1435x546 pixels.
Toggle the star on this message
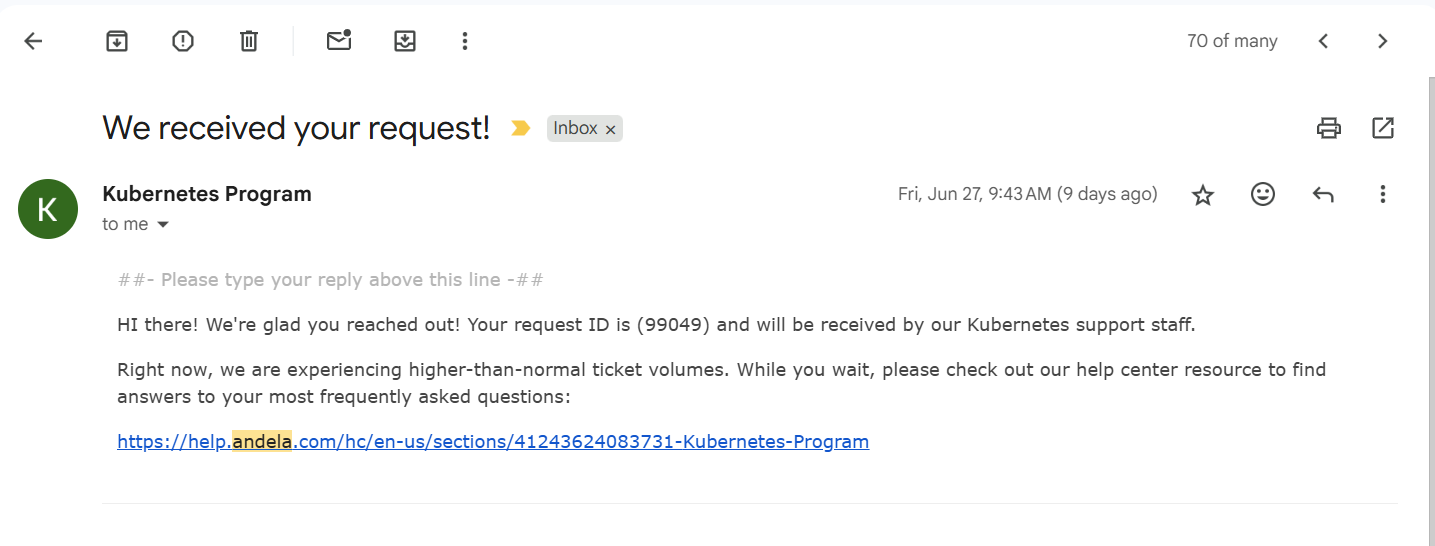[x=1203, y=195]
